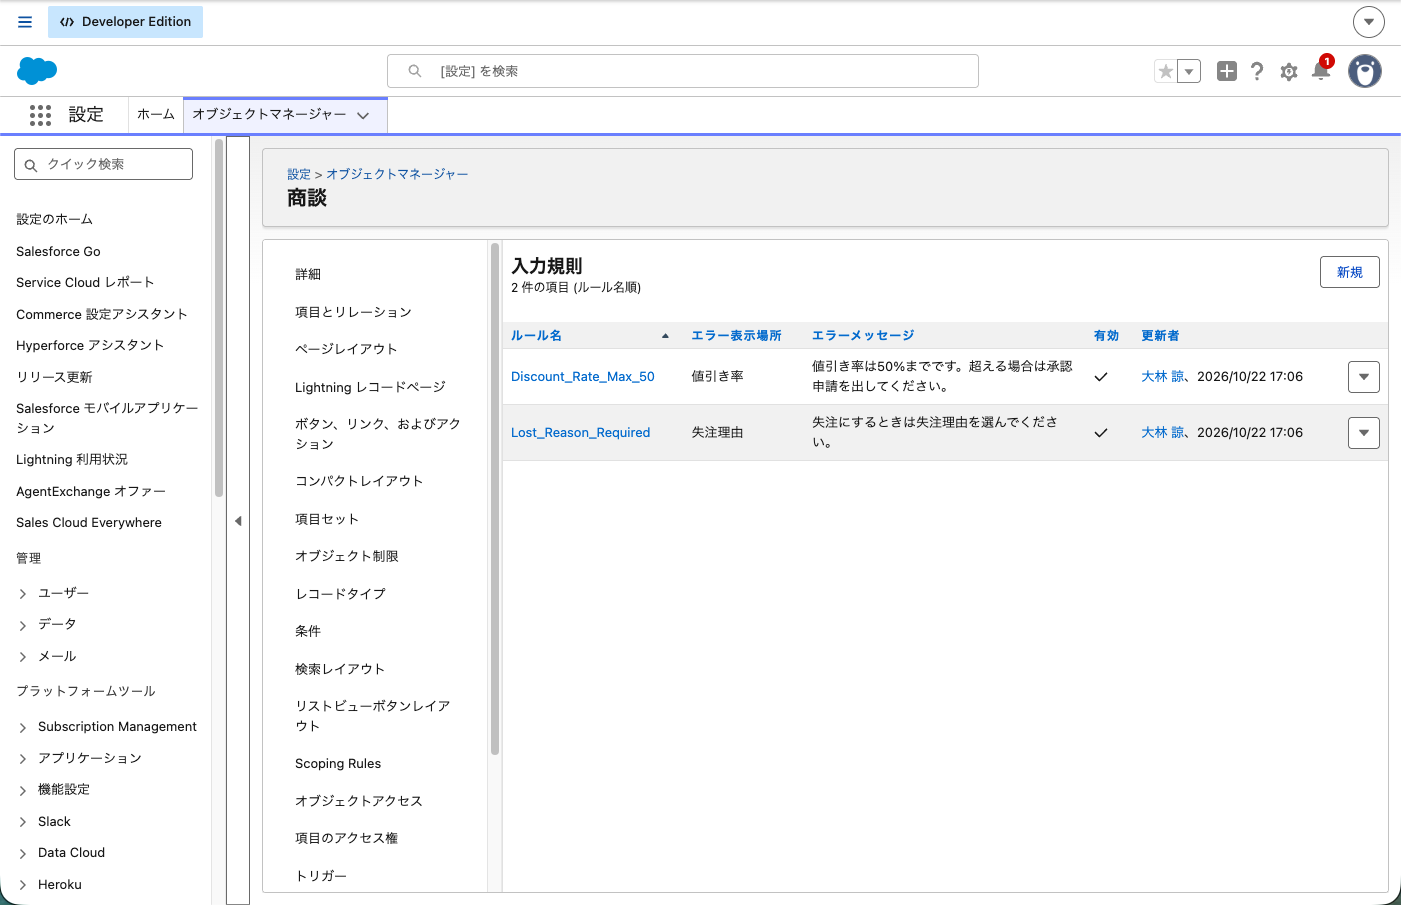
Task: Click the 設定 breadcrumb link
Action: coord(299,174)
